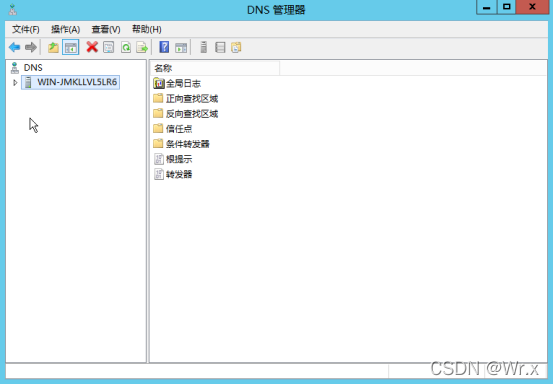Click the Forward arrow toolbar icon

pos(31,47)
